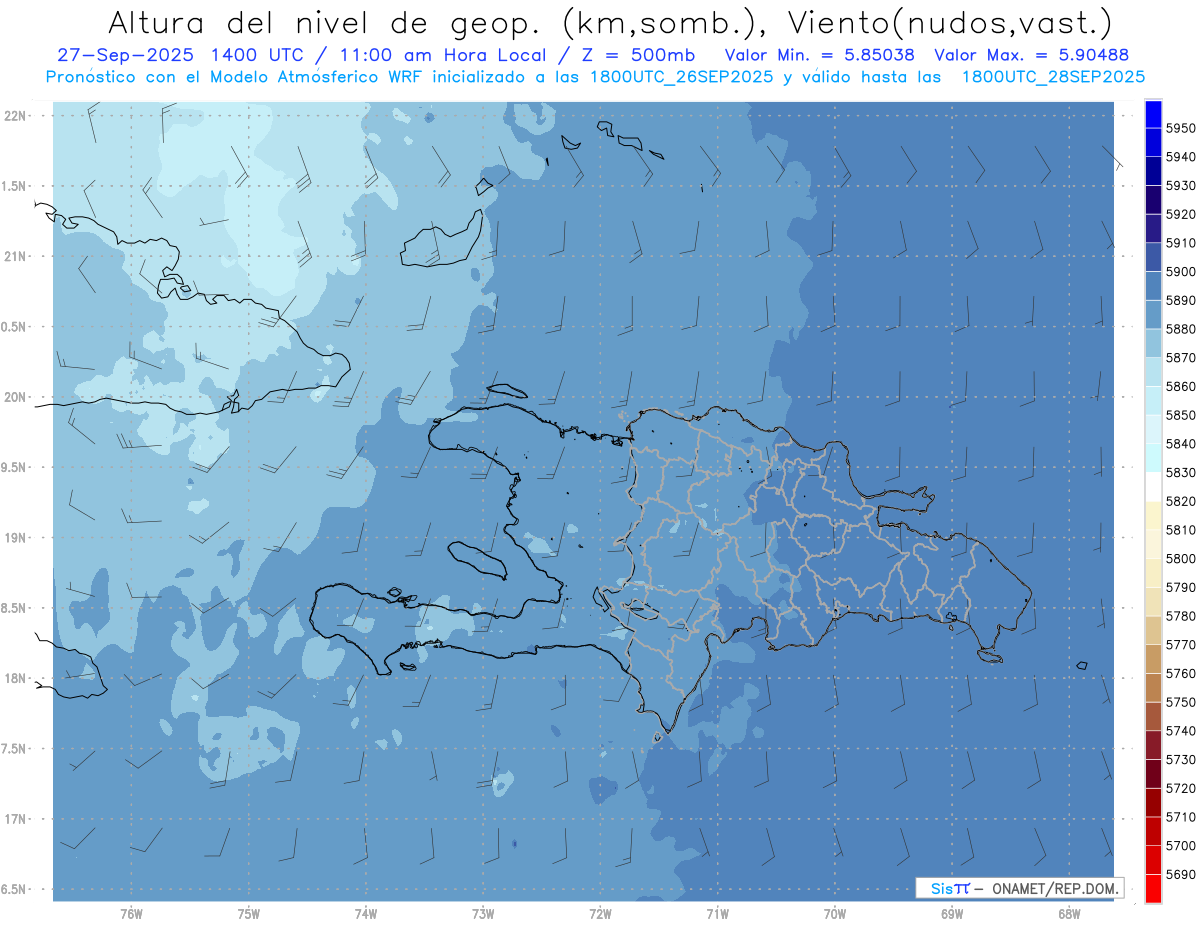Click the 1.5N latitude label

(15, 186)
